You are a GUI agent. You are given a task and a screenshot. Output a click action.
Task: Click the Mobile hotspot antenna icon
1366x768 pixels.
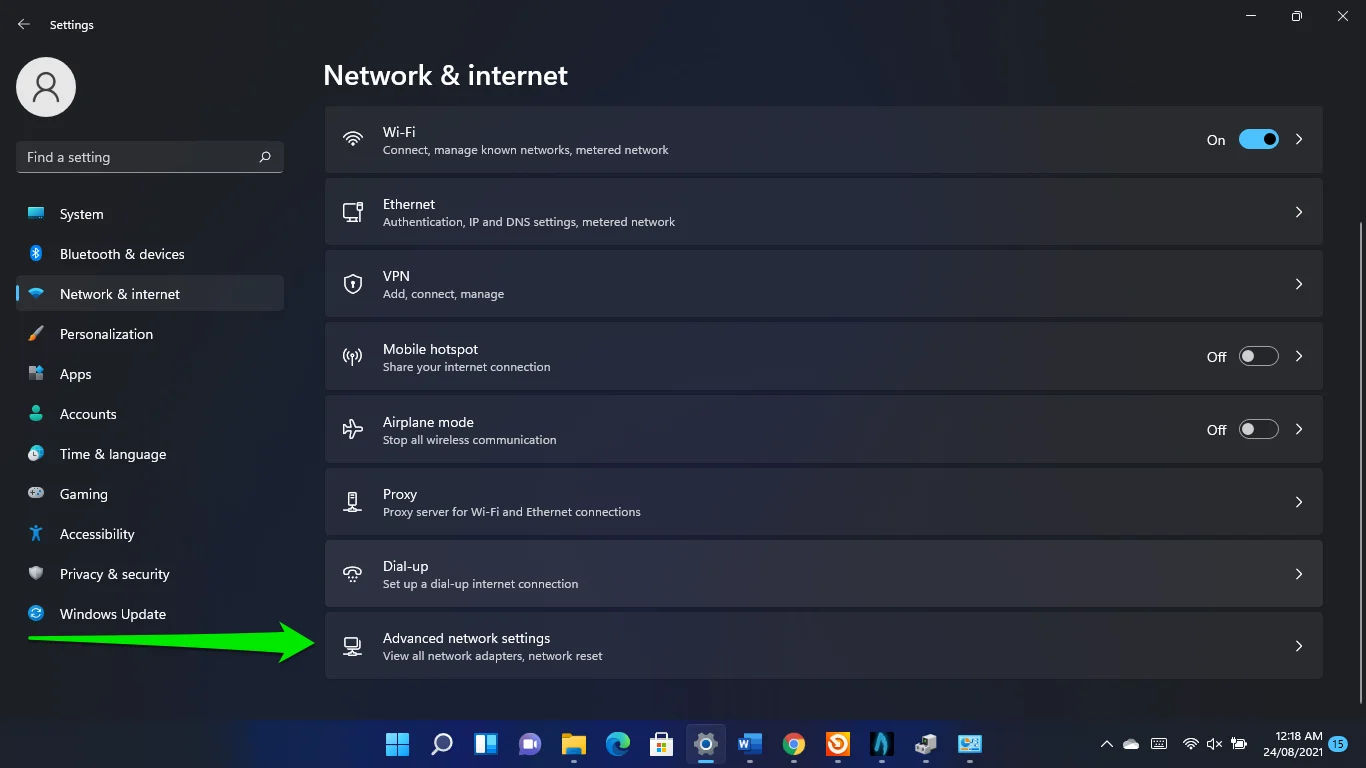353,357
